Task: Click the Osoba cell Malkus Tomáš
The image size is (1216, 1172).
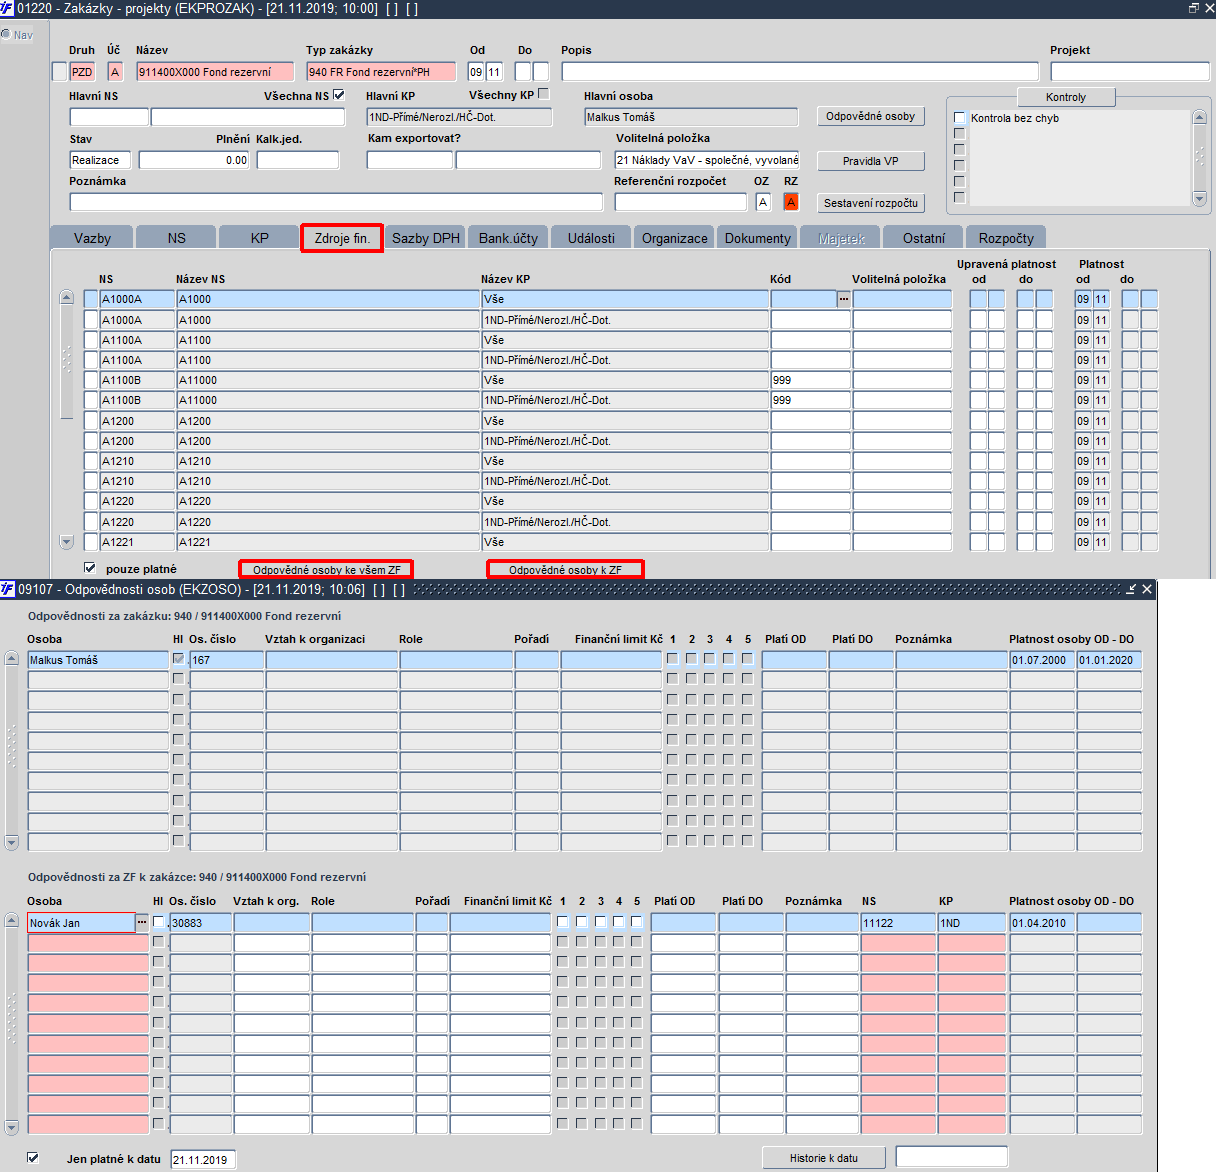Action: 98,660
